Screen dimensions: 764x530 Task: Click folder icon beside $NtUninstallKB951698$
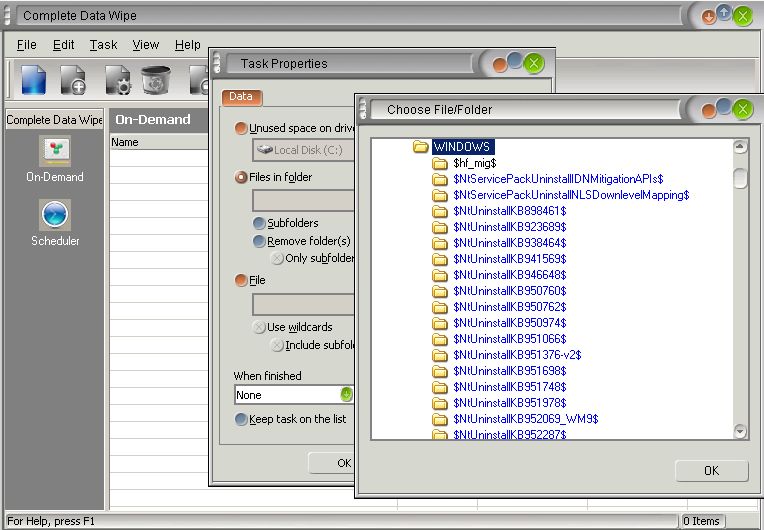click(439, 371)
